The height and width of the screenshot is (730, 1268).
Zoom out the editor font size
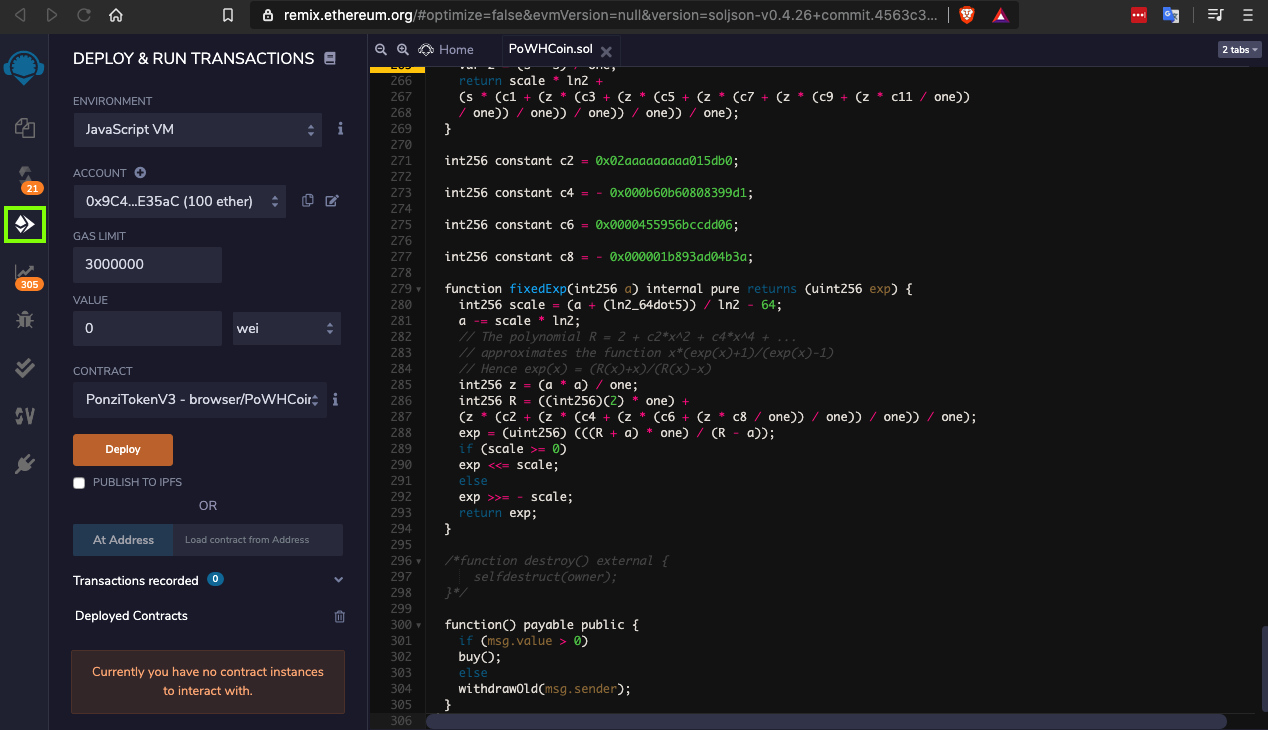tap(382, 50)
